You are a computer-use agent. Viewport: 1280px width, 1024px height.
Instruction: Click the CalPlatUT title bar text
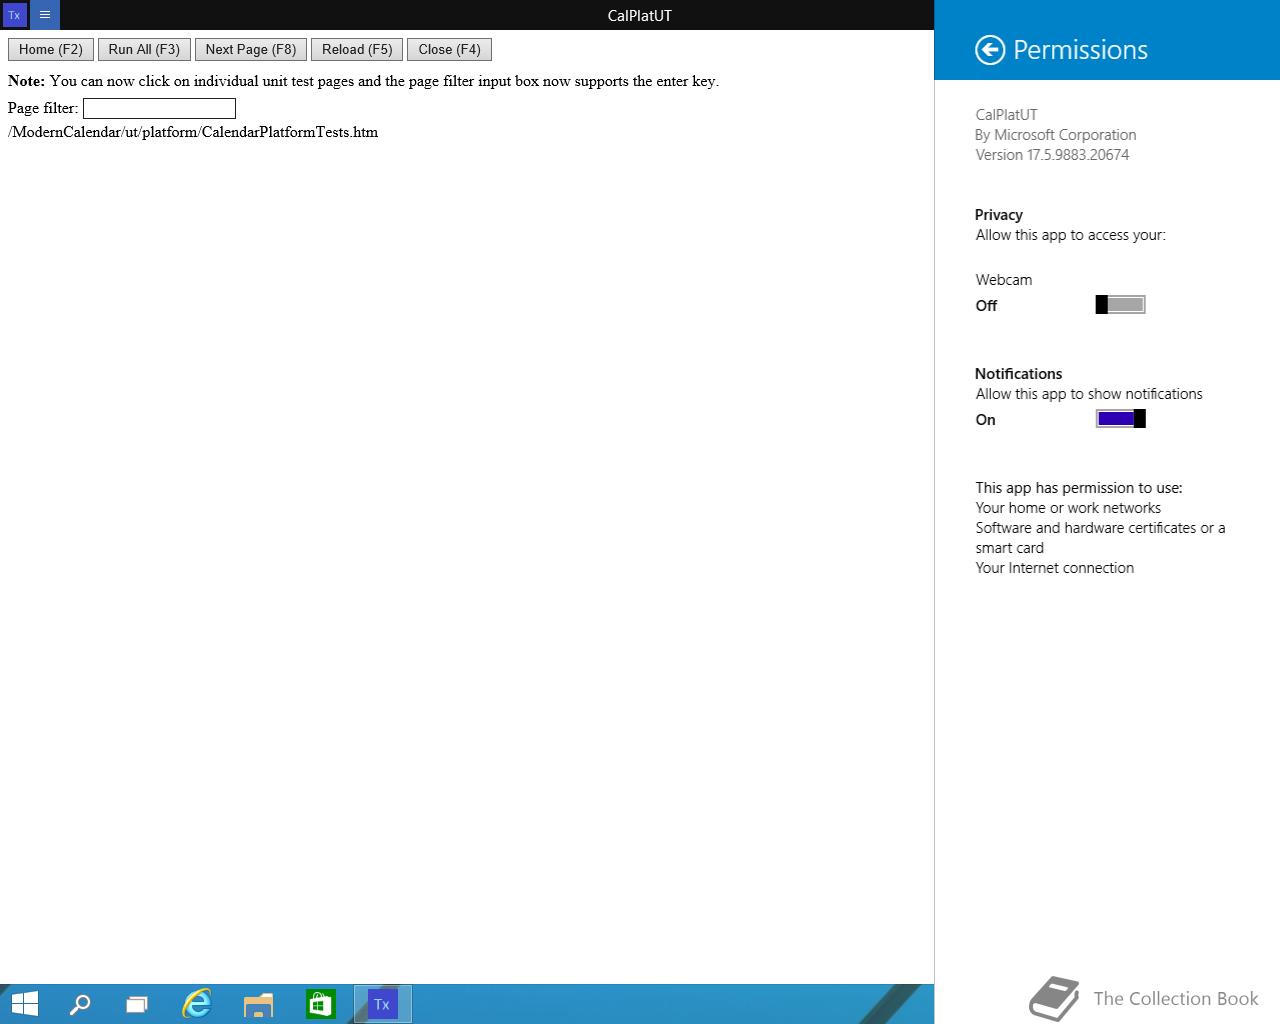pyautogui.click(x=640, y=15)
